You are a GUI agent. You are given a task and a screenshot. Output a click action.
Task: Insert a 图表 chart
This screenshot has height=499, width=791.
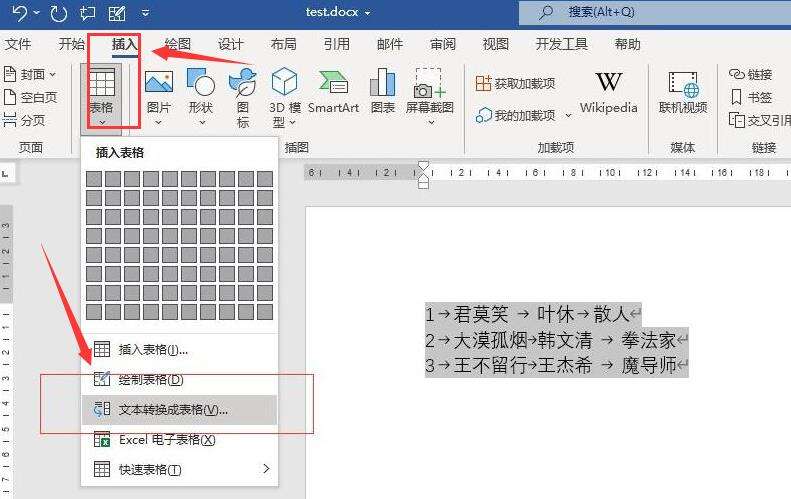(382, 92)
